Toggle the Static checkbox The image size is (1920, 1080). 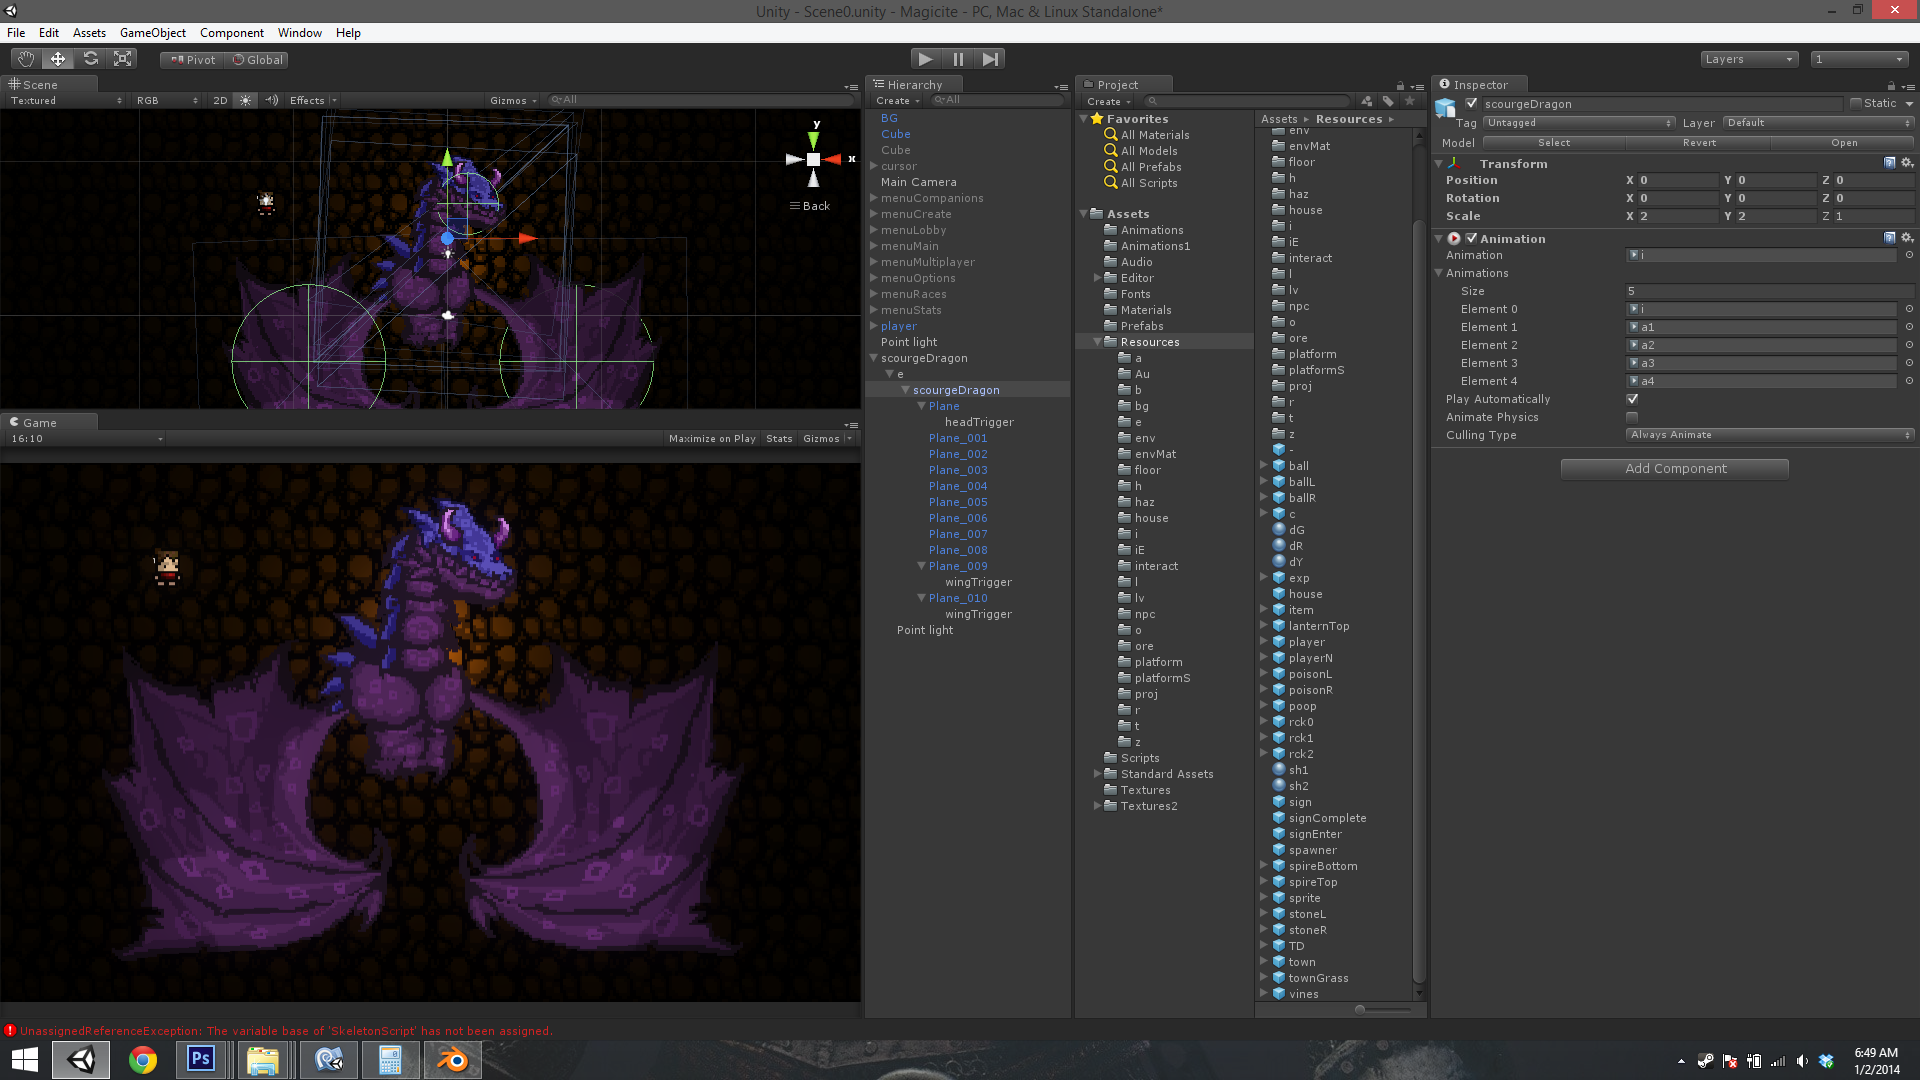tap(1856, 103)
